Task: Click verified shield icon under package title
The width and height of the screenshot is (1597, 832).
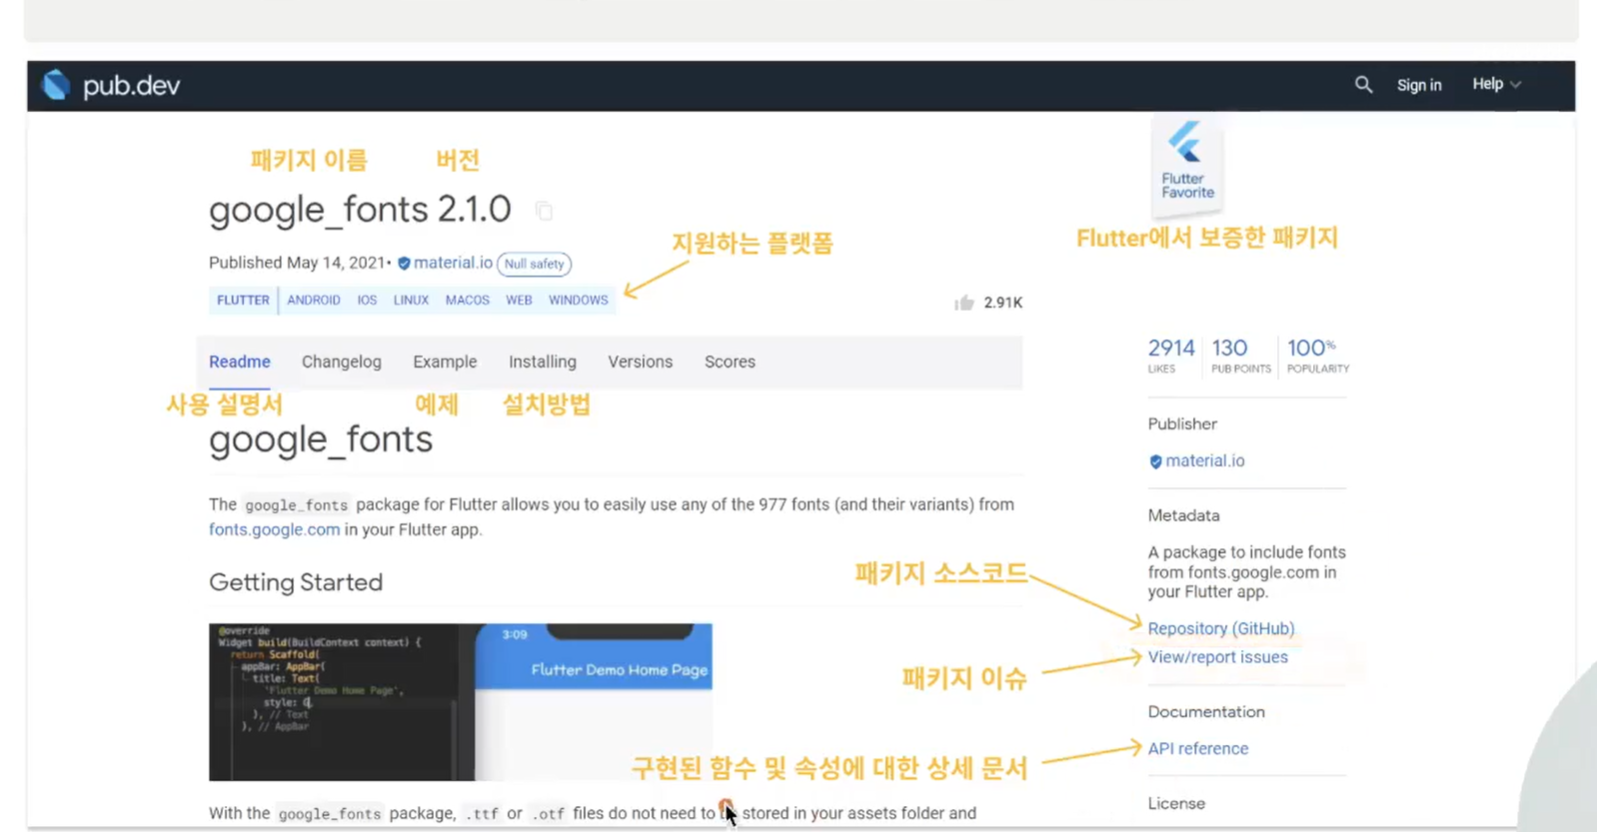Action: (x=404, y=263)
